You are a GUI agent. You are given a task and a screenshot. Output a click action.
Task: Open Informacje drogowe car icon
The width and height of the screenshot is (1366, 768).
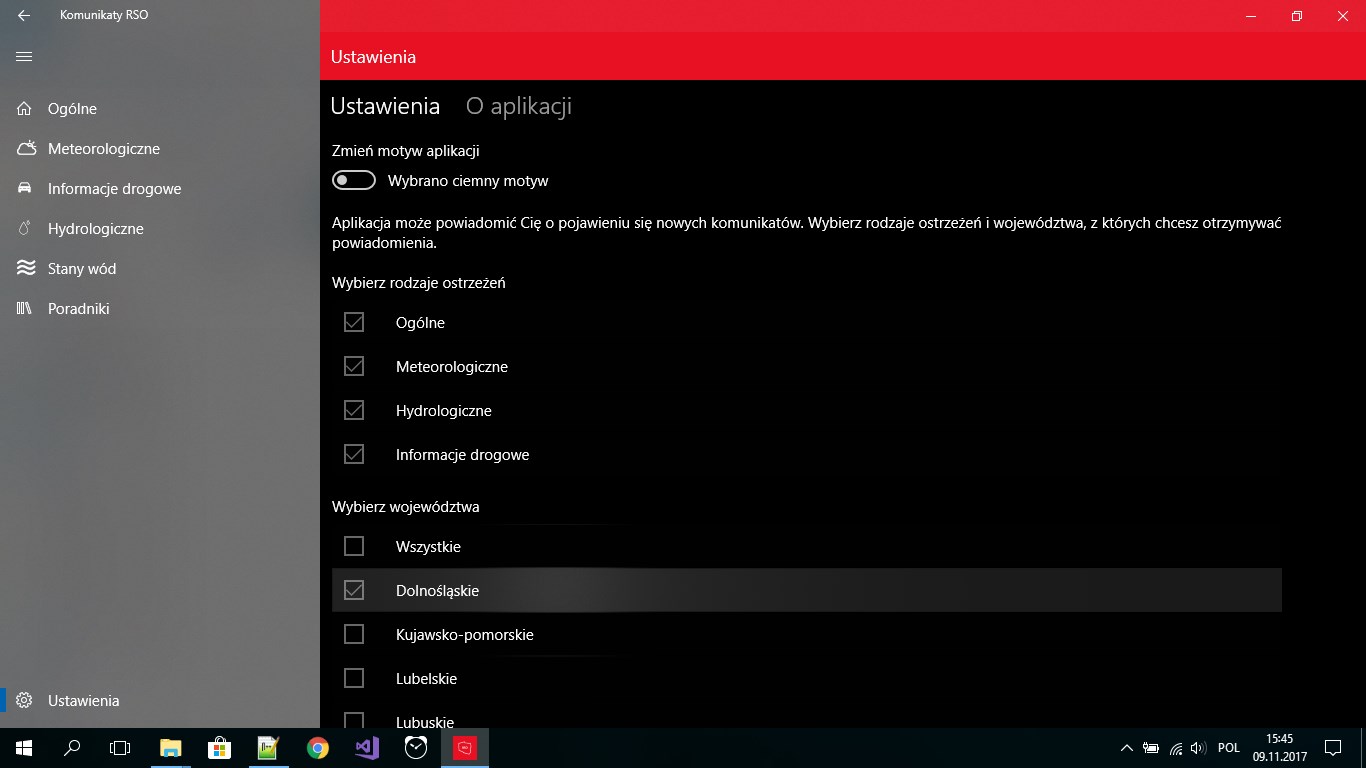pos(25,188)
